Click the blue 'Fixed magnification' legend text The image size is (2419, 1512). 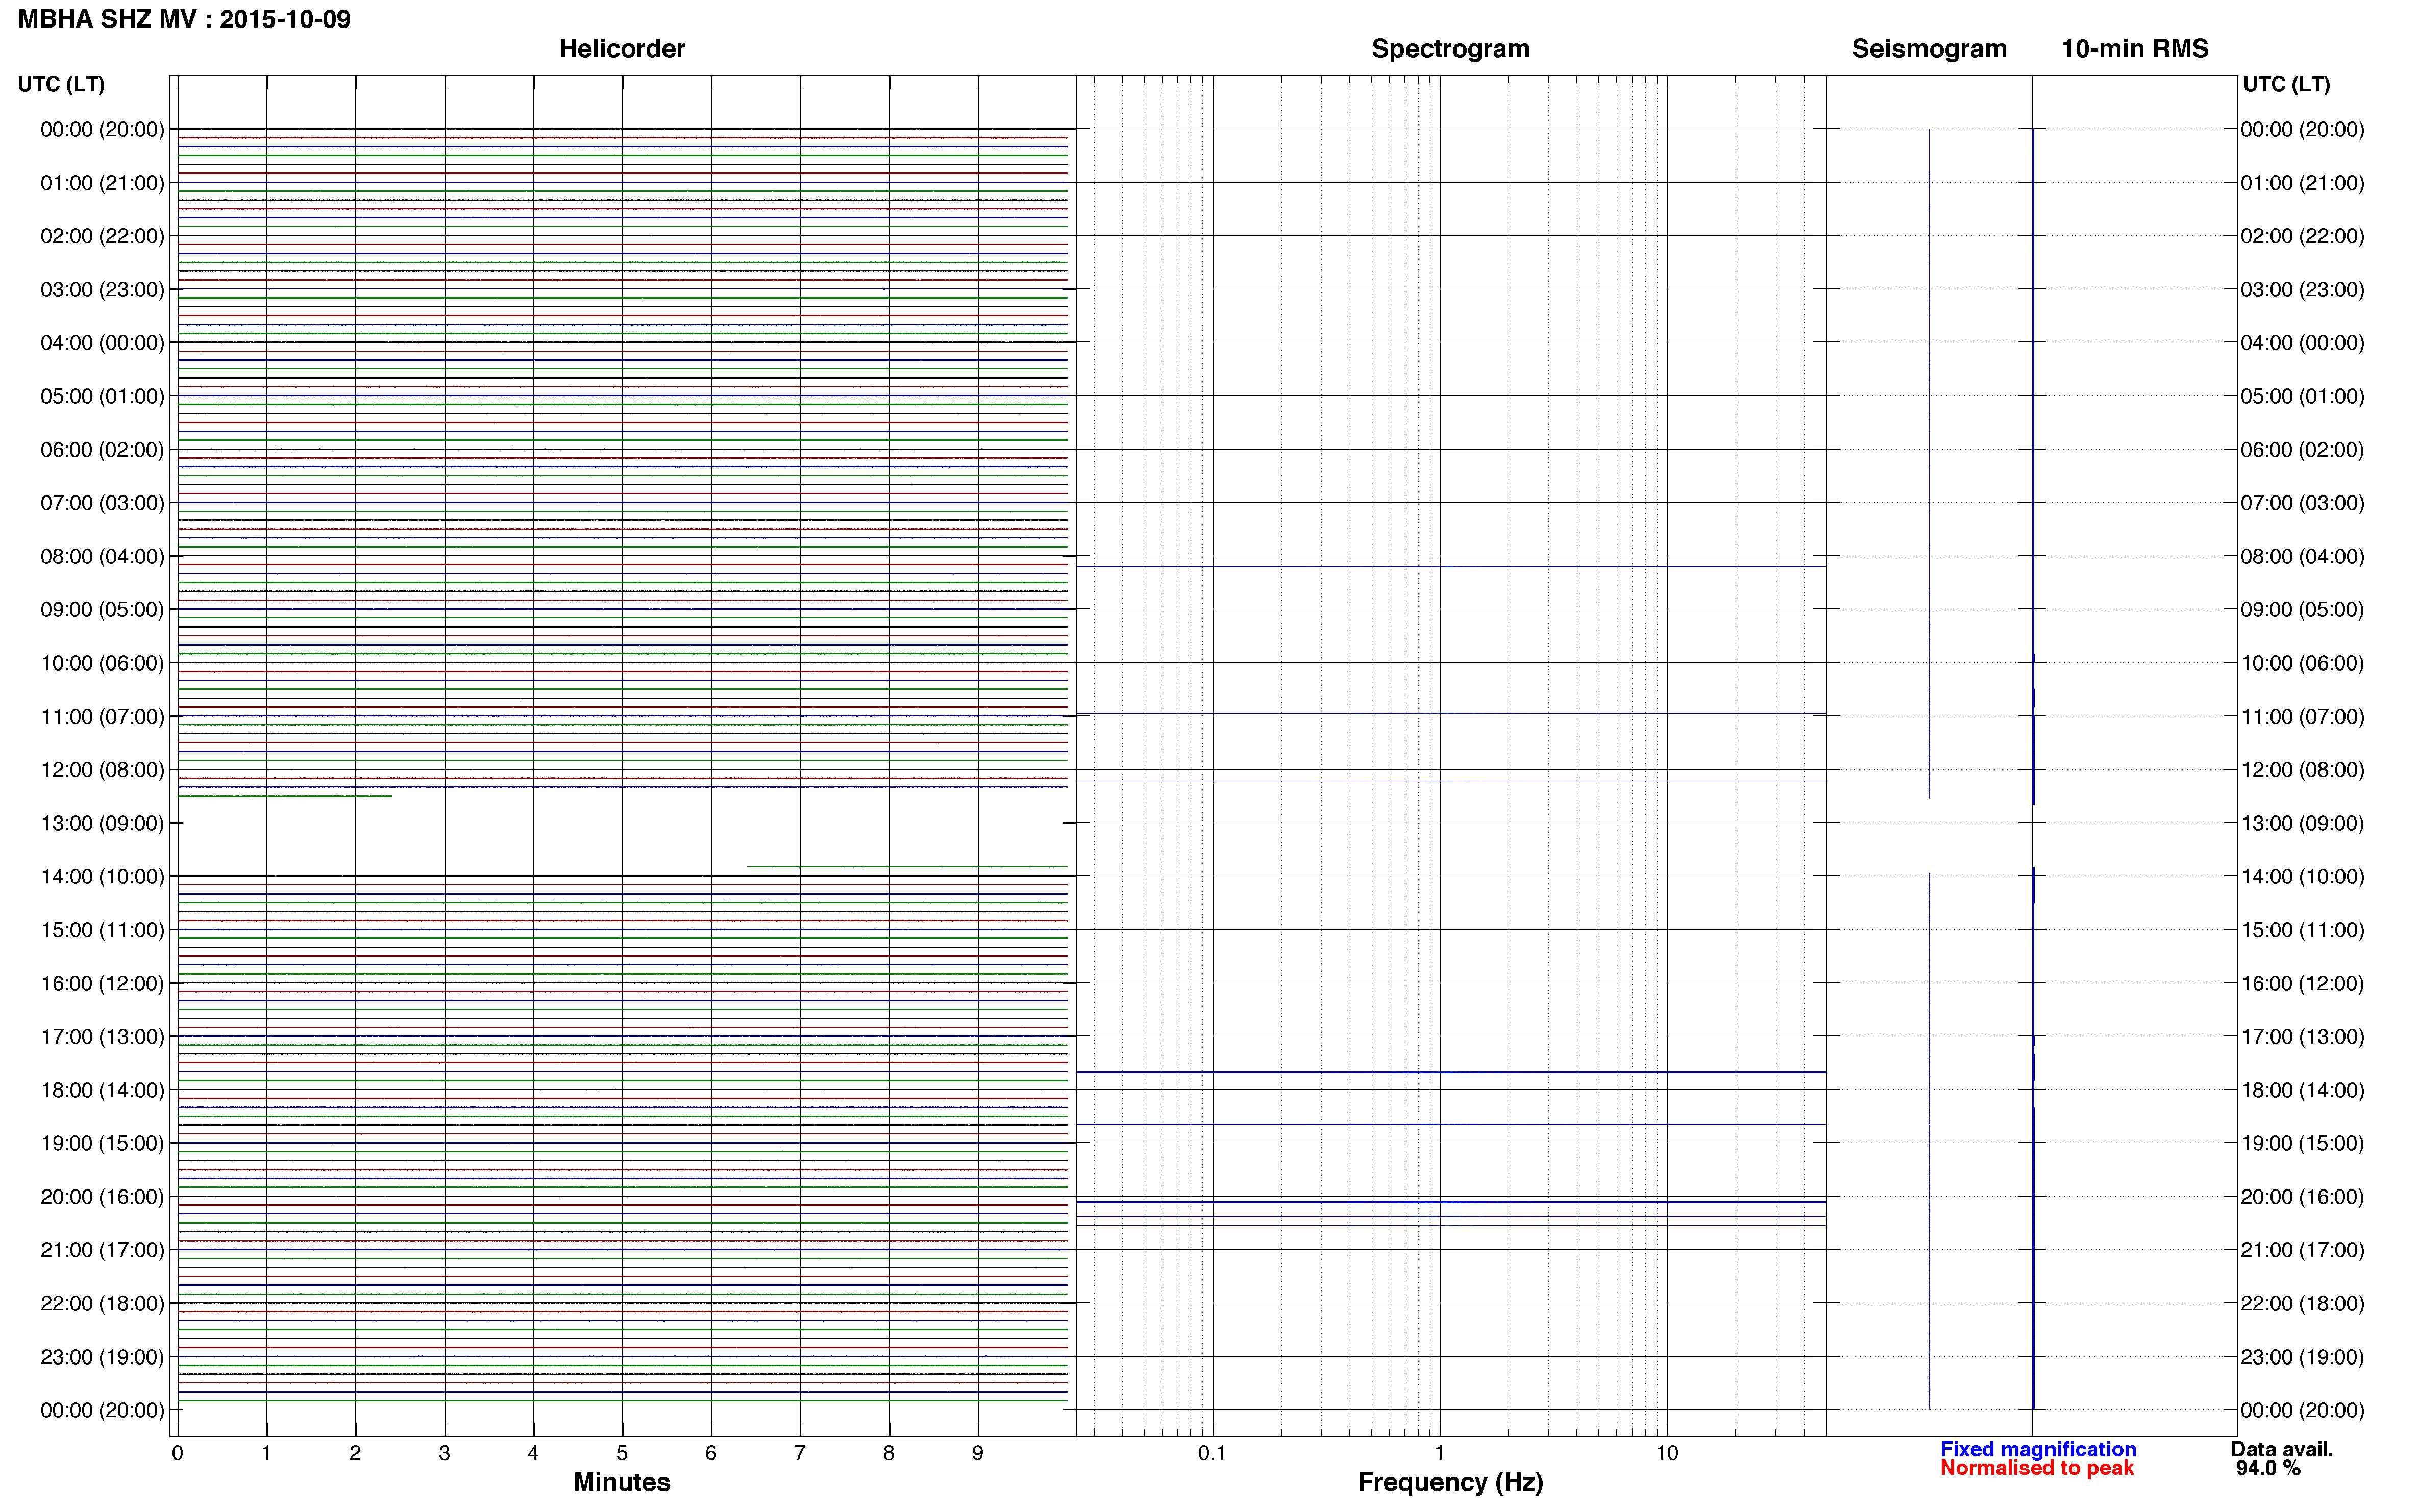[2038, 1449]
